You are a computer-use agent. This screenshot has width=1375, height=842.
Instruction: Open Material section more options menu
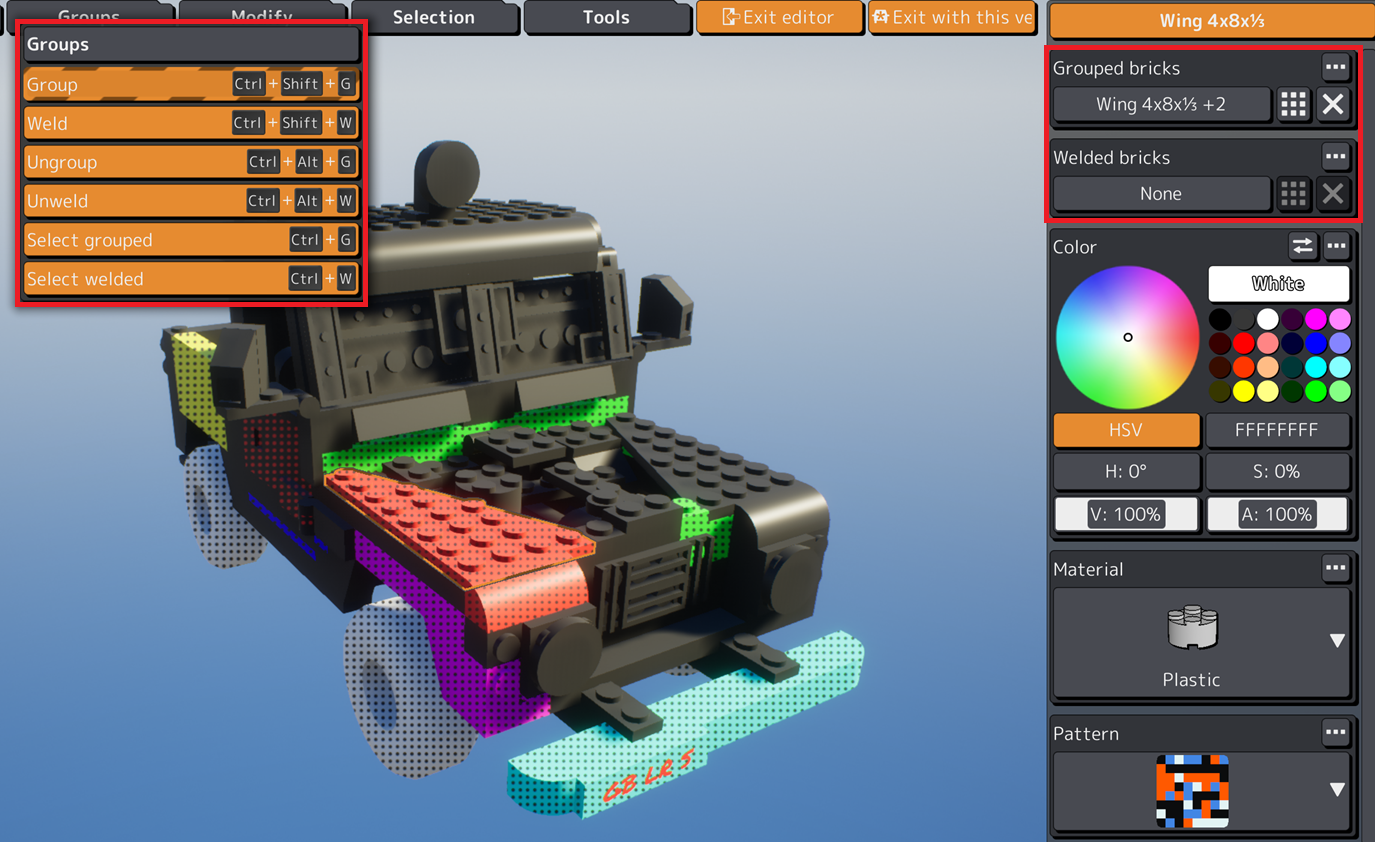[x=1335, y=568]
